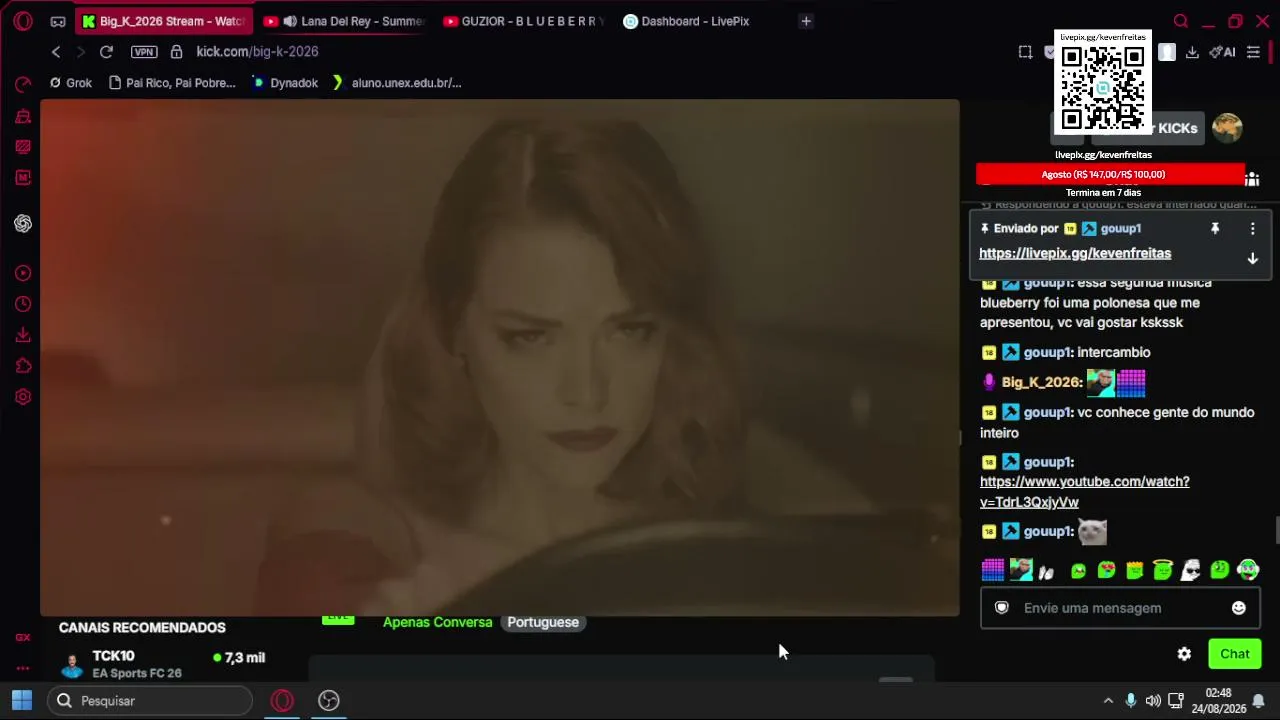Open OBS Studio from the taskbar

329,701
